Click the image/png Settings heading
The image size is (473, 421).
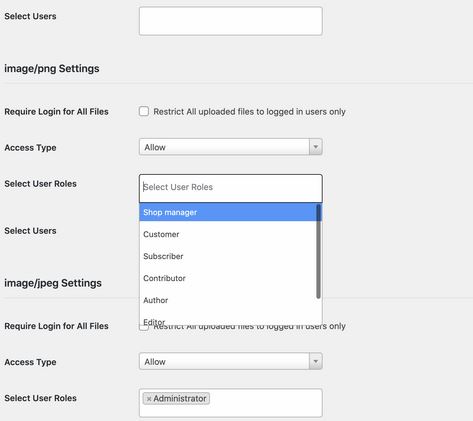tap(52, 69)
